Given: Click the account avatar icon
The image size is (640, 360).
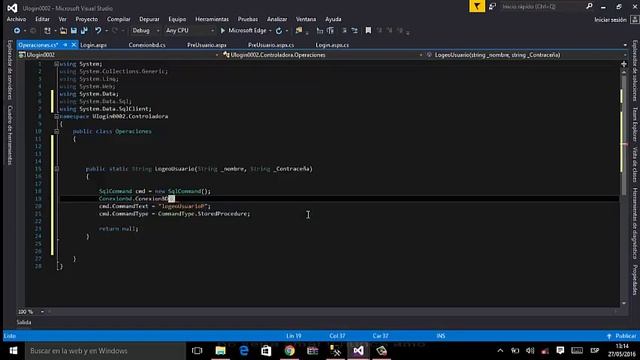Looking at the screenshot, I should point(635,20).
